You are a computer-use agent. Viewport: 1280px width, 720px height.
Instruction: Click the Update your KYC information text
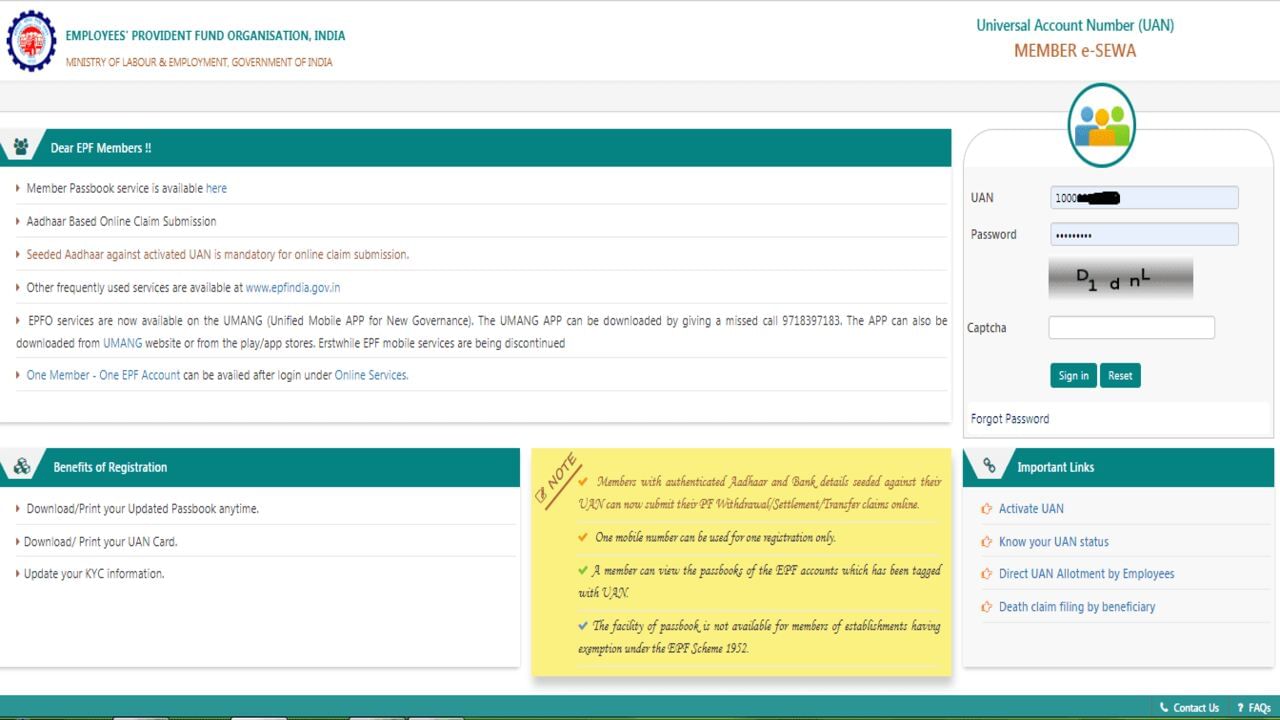click(94, 574)
